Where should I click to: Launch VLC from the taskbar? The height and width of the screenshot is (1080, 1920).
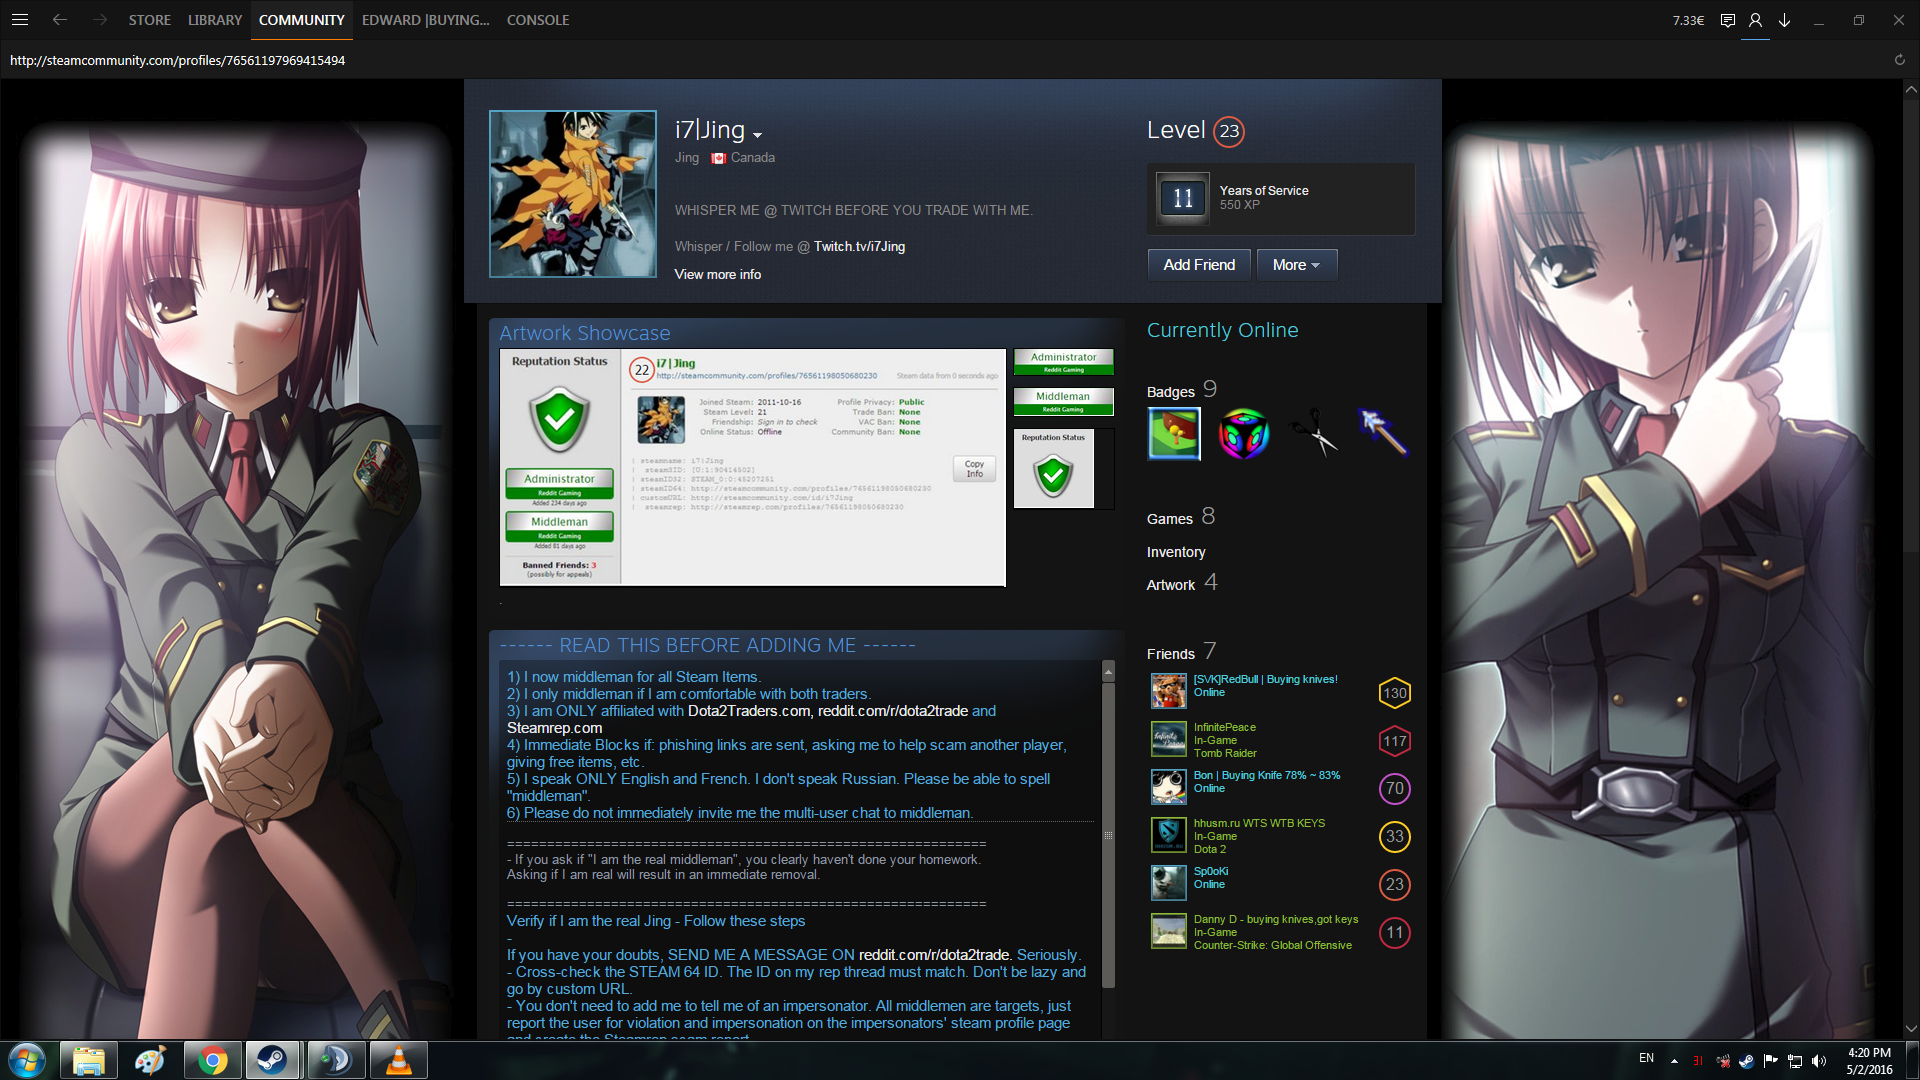(x=398, y=1060)
